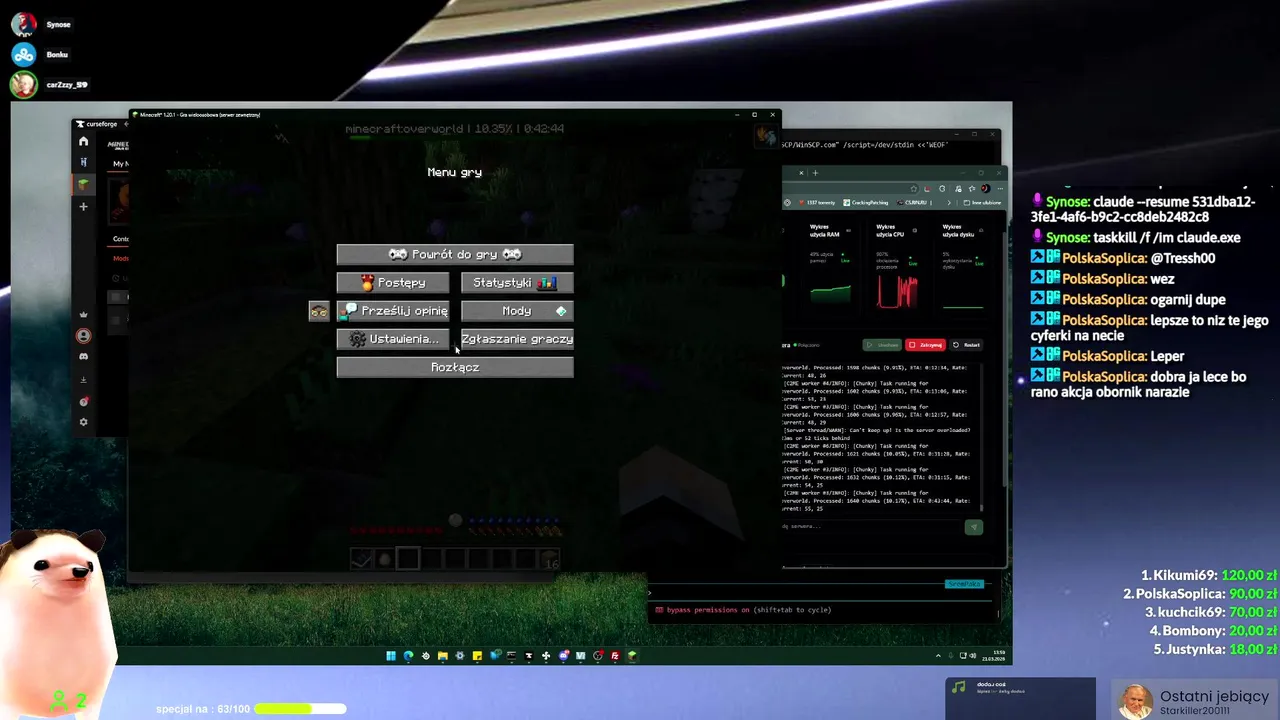Click server console command input field
This screenshot has width=1280, height=720.
872,527
